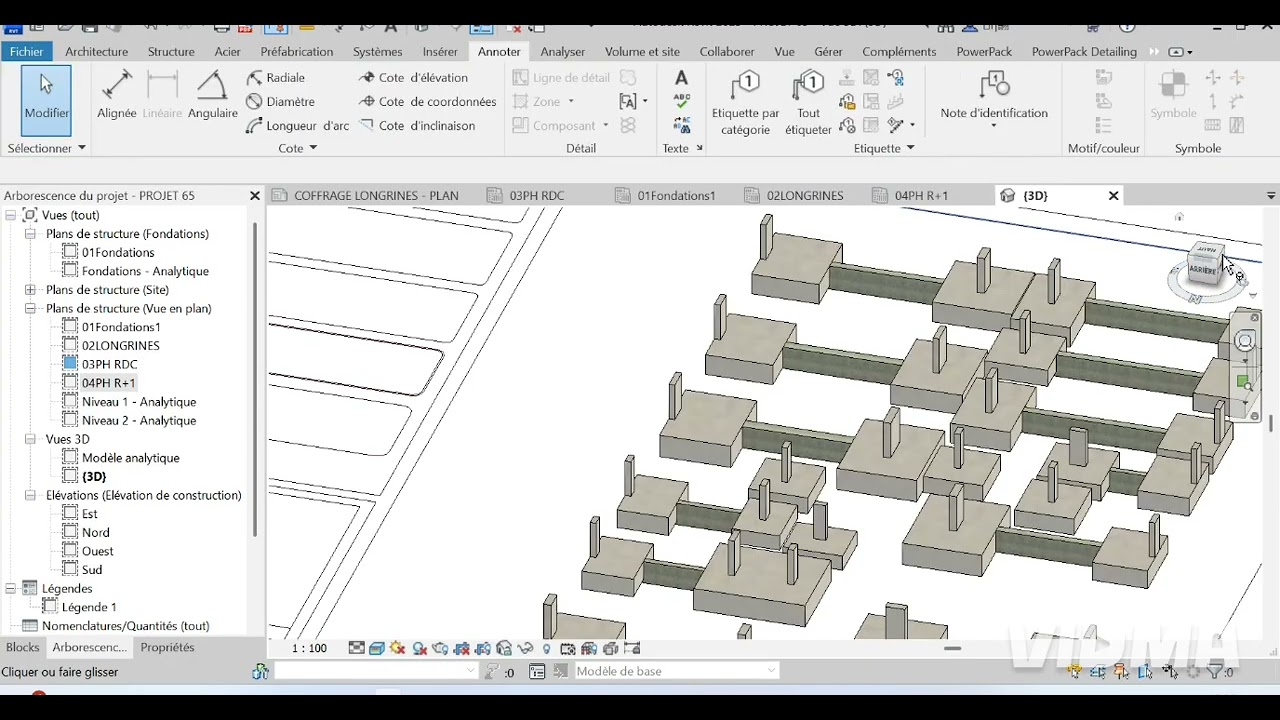Activate the Longueur d'arc dimension tool
Image resolution: width=1280 pixels, height=720 pixels.
pyautogui.click(x=298, y=125)
